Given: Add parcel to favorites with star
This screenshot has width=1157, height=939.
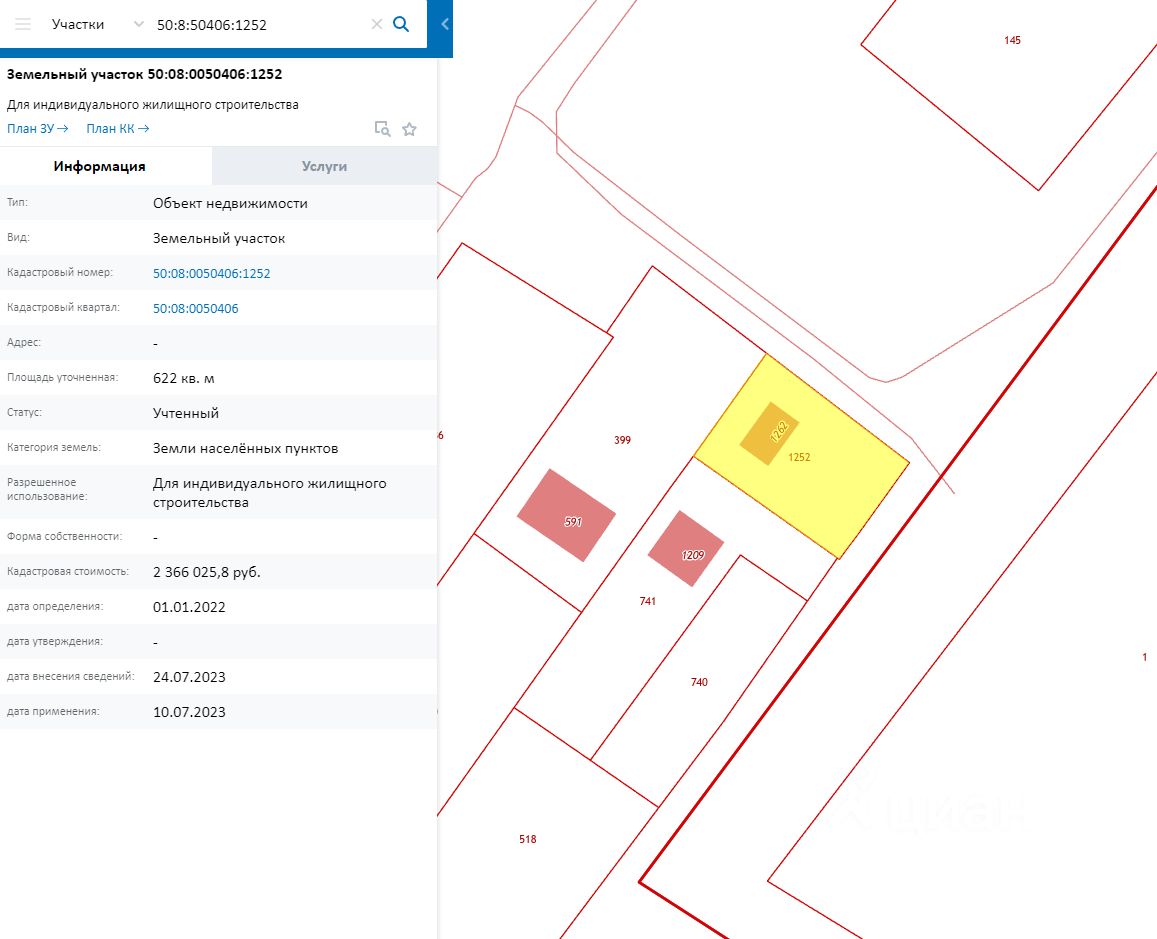Looking at the screenshot, I should tap(410, 129).
